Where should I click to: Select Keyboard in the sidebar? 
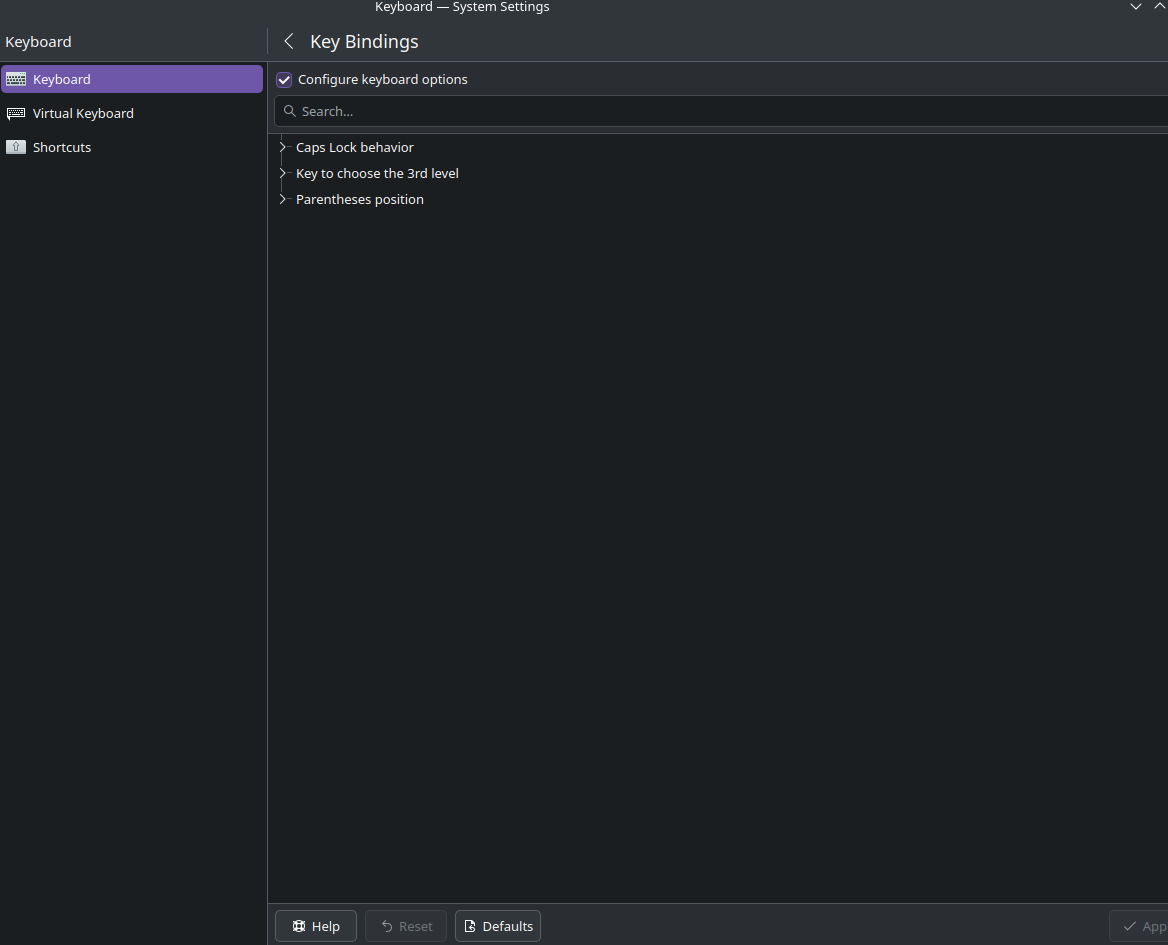coord(132,79)
